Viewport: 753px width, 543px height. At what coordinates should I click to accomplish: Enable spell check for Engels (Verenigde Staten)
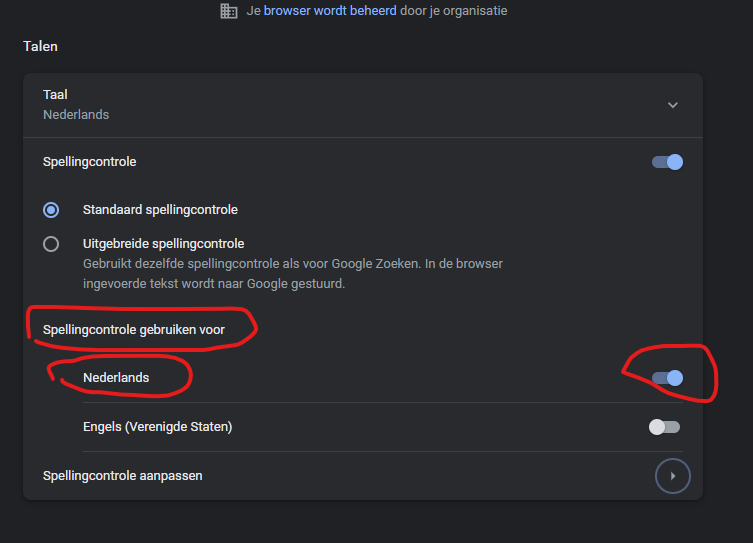(x=664, y=427)
